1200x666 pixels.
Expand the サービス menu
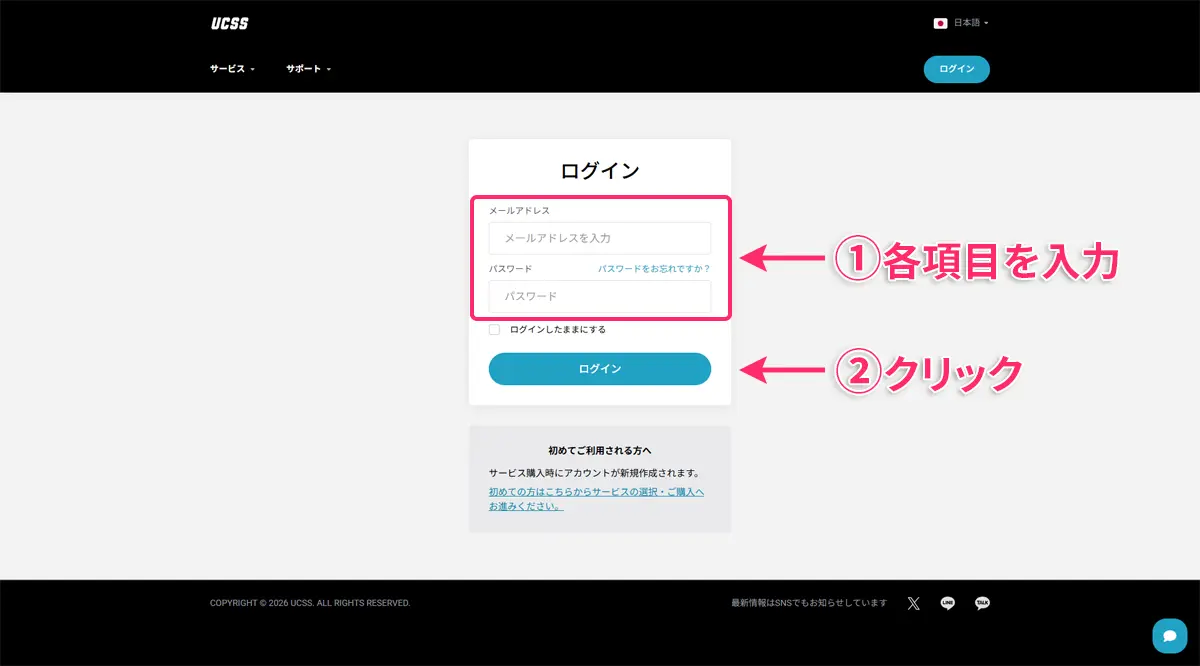click(x=232, y=69)
